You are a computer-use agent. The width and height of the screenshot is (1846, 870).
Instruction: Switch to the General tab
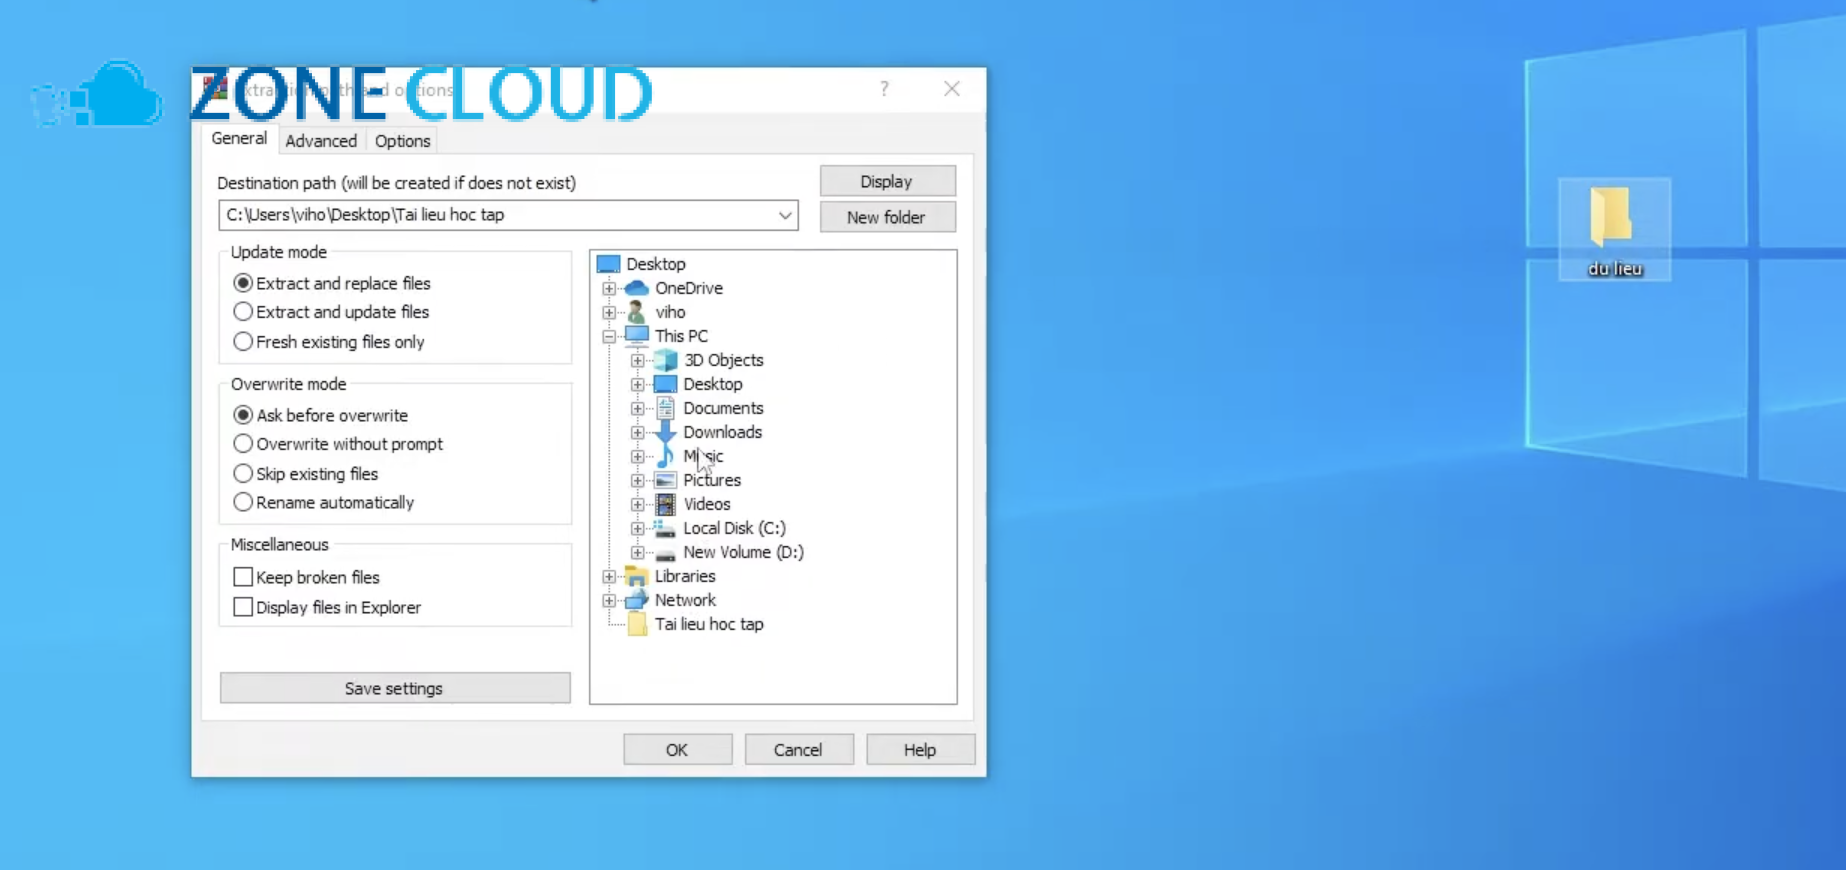239,139
